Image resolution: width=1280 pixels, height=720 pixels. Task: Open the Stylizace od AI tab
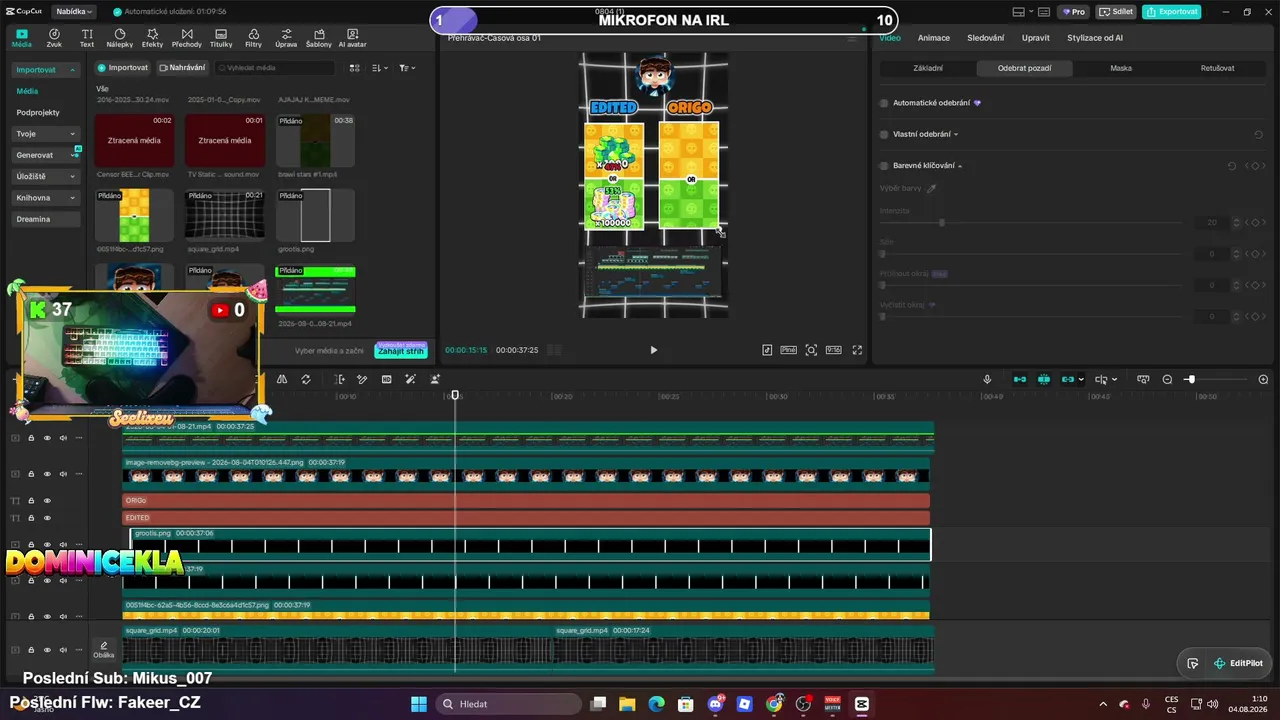pos(1095,38)
